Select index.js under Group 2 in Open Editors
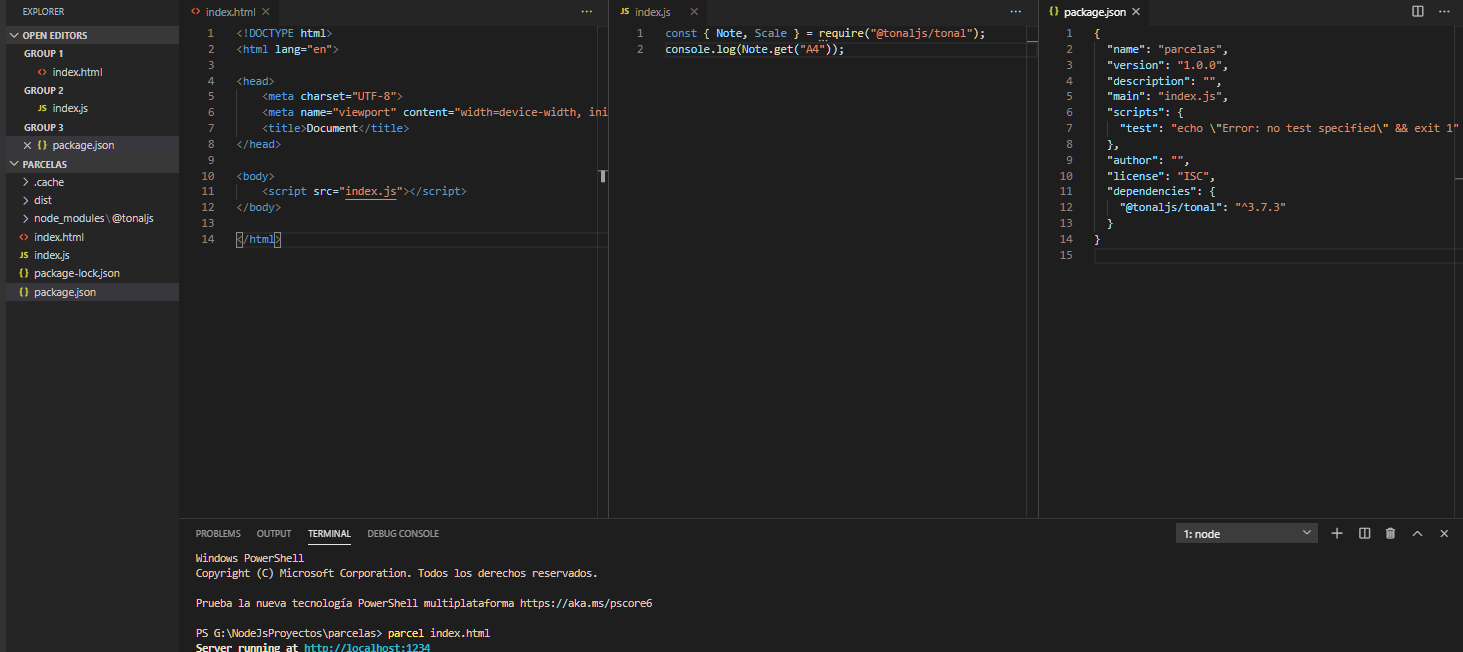1463x652 pixels. click(92, 108)
